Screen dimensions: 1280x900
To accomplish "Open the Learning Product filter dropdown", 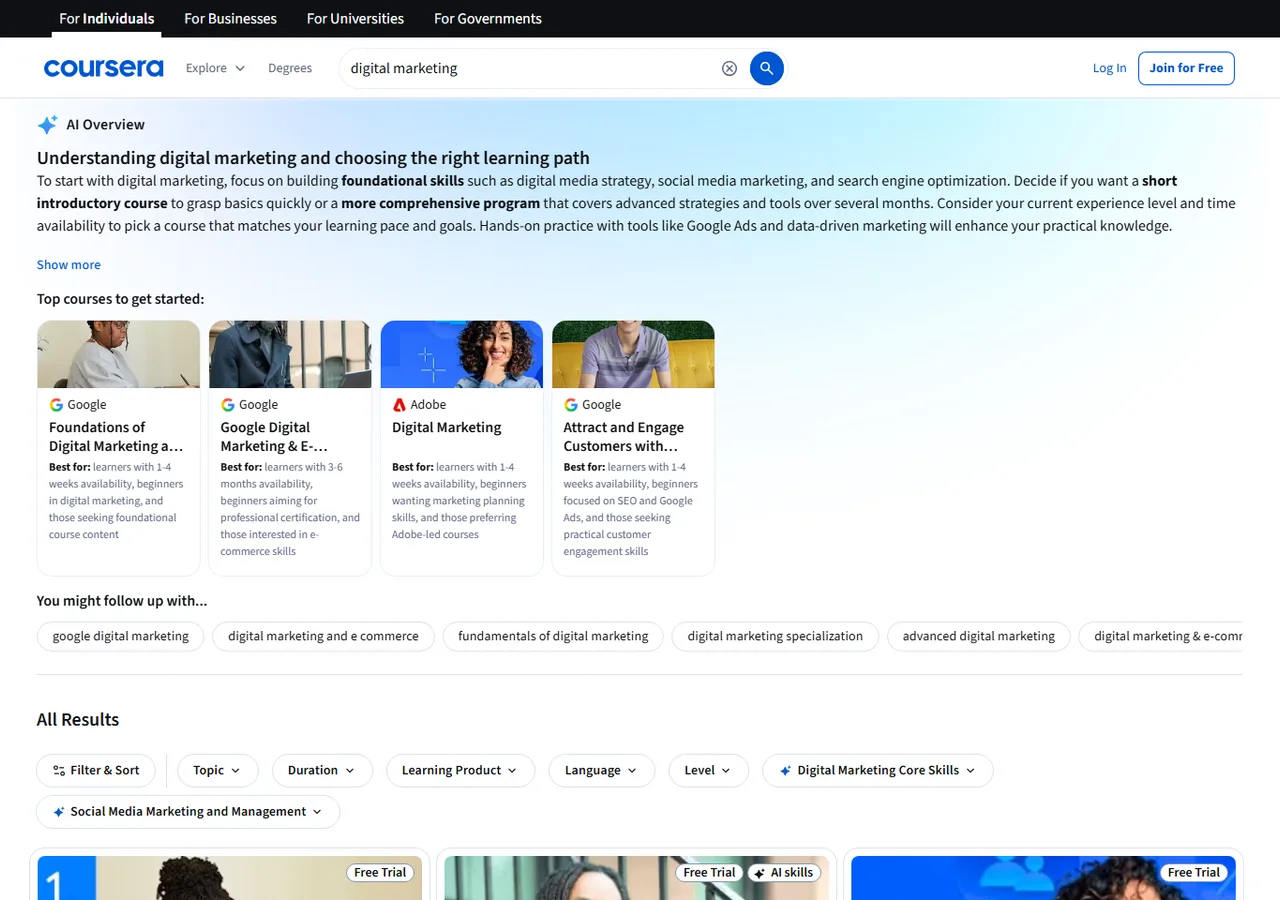I will (x=460, y=771).
